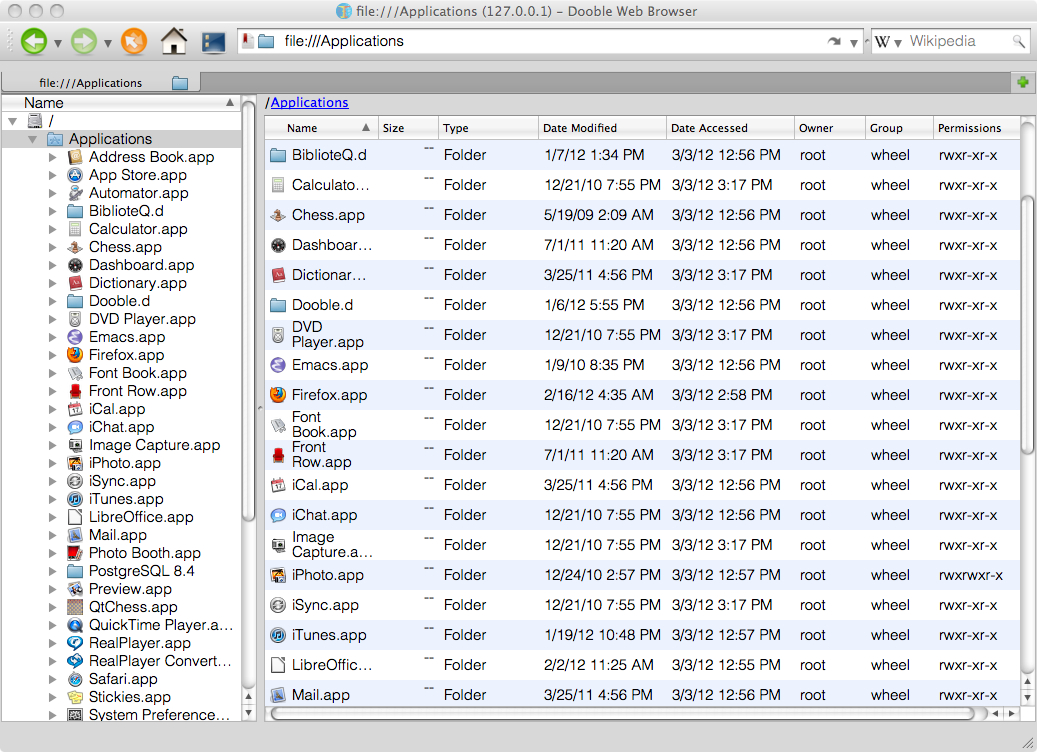Sort by the Permissions column header

976,128
